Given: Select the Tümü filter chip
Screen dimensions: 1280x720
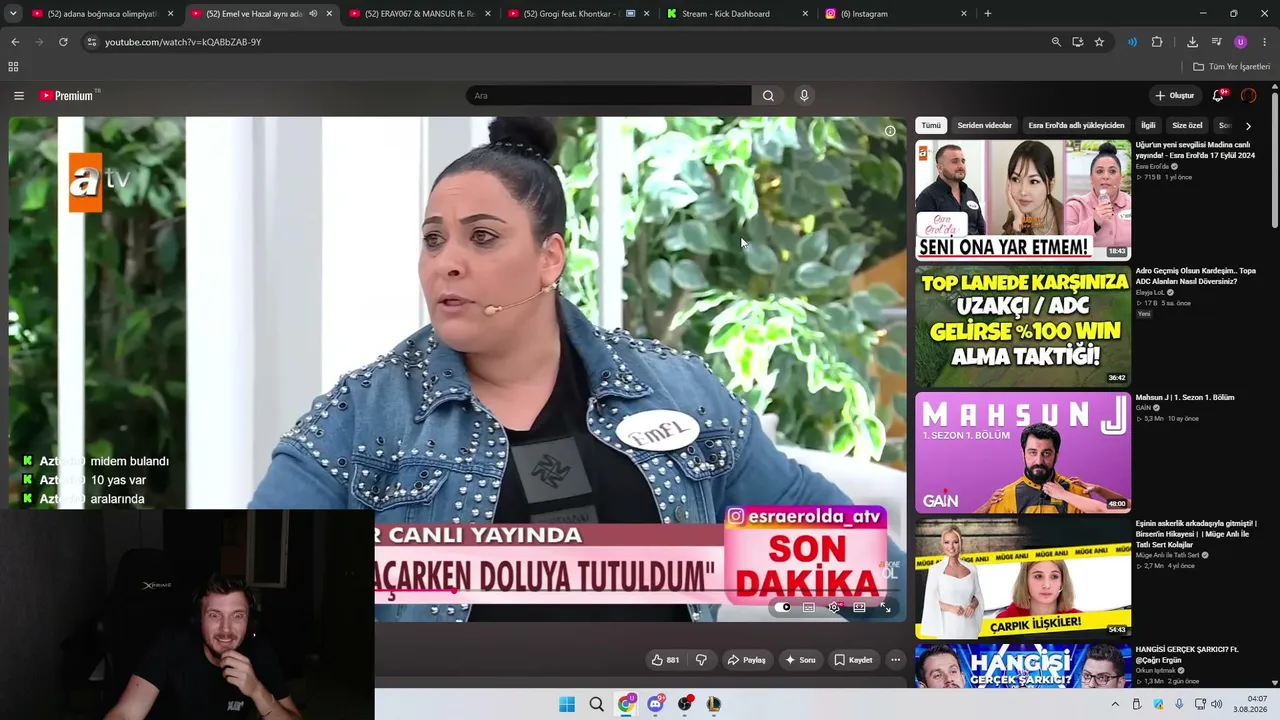Looking at the screenshot, I should pos(931,126).
